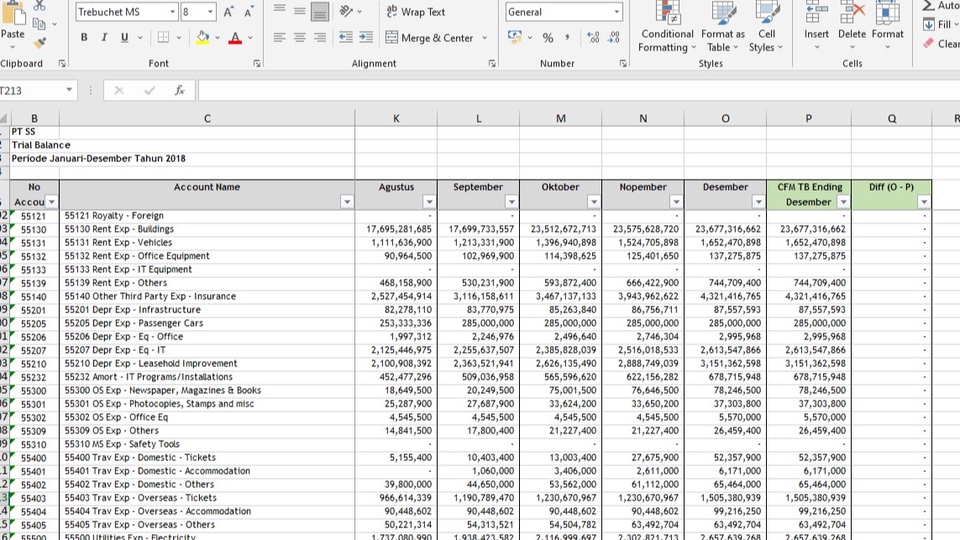Click the Cut scissors icon
This screenshot has width=960, height=540.
pyautogui.click(x=39, y=6)
